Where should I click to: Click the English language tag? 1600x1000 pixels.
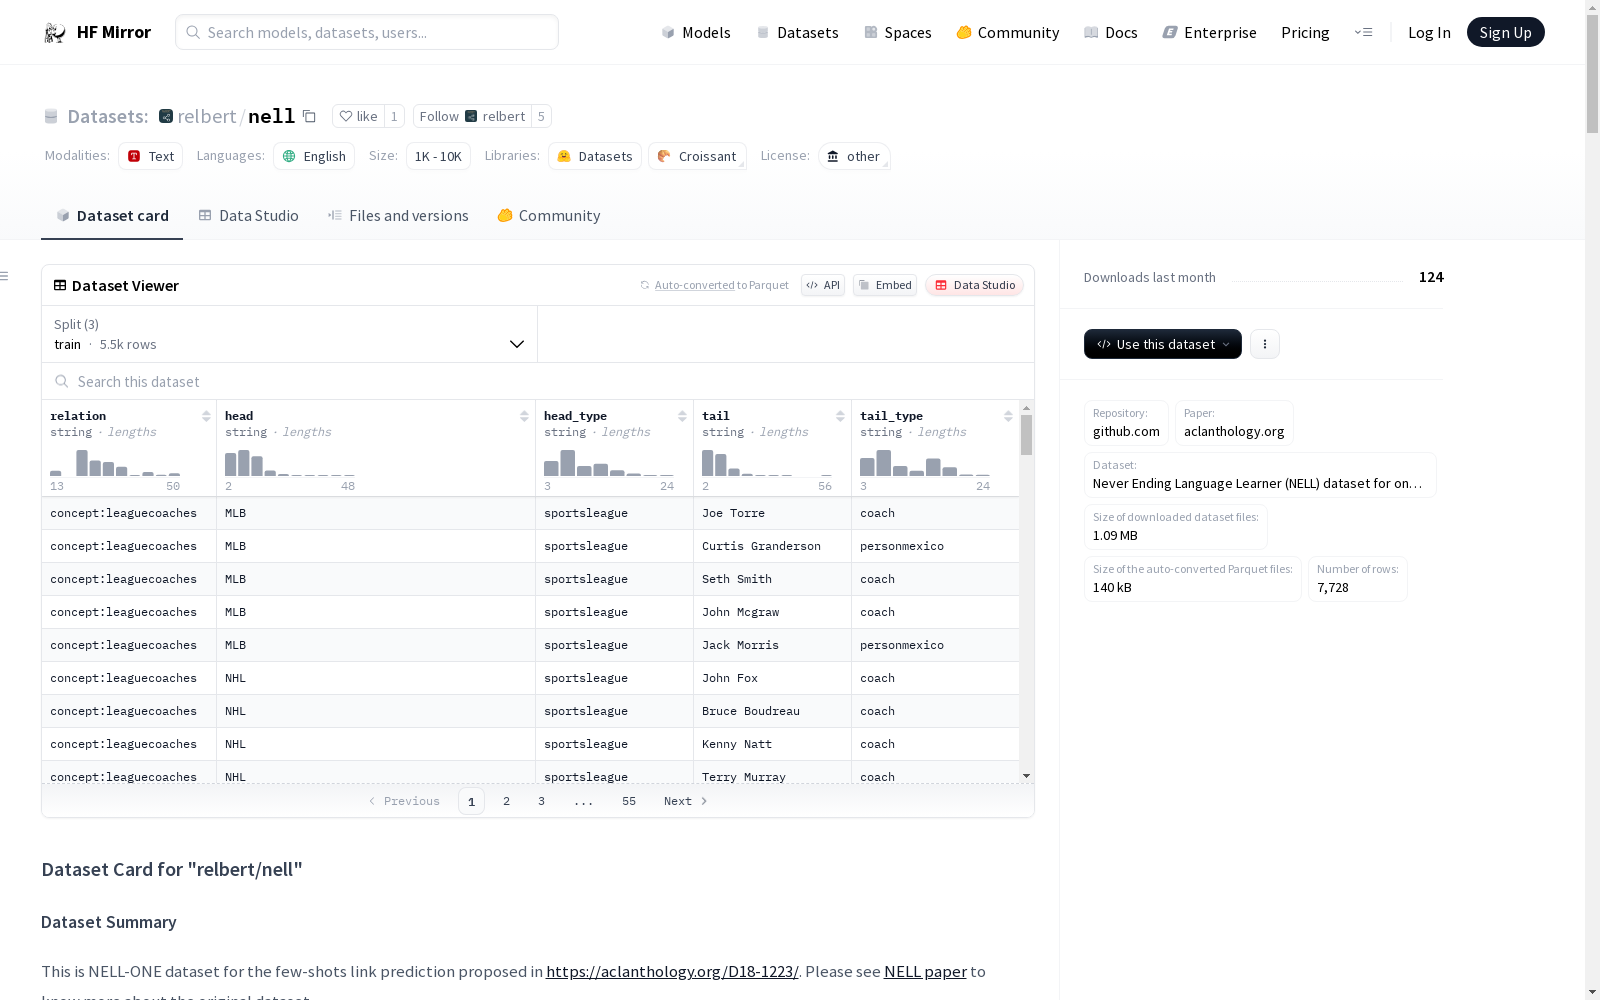pyautogui.click(x=314, y=156)
